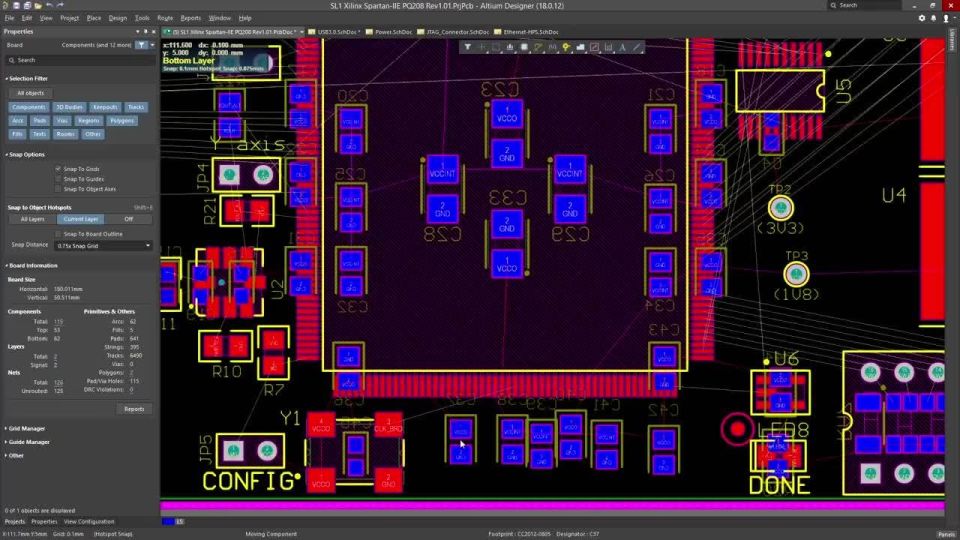Toggle the 3D Bodies selection filter
The image size is (960, 540).
69,107
